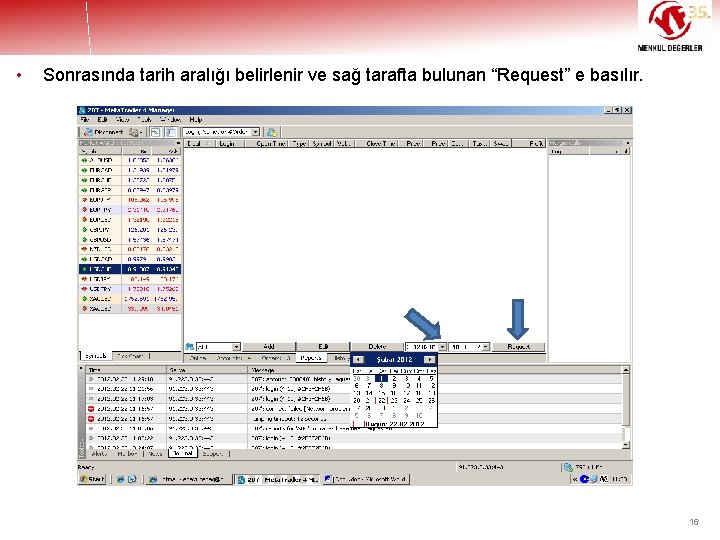This screenshot has width=720, height=540.
Task: Toggle the window layout toolbar icon
Action: [x=171, y=132]
